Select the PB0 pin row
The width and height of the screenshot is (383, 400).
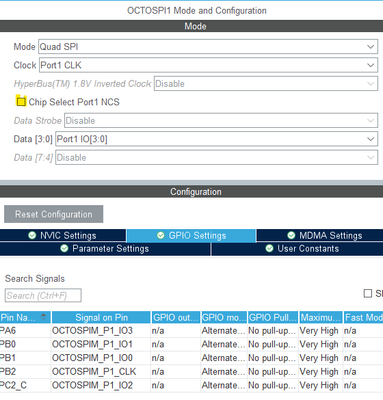191,344
